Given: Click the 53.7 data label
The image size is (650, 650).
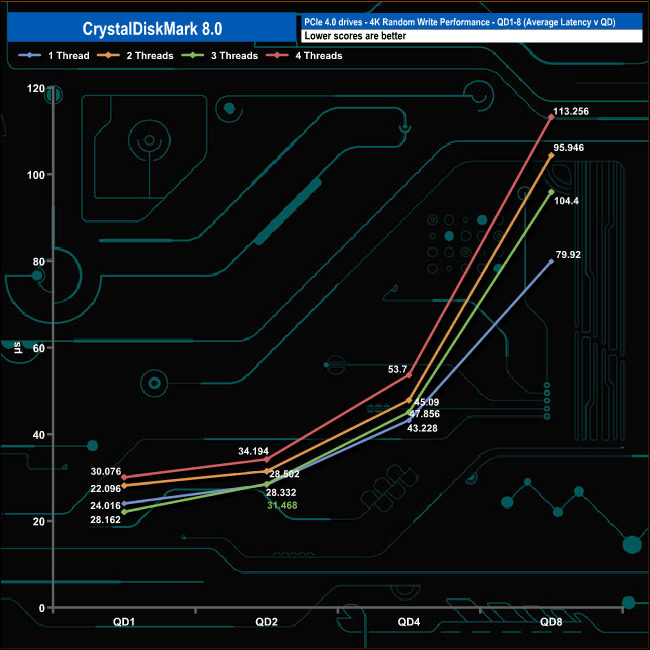Looking at the screenshot, I should point(397,369).
